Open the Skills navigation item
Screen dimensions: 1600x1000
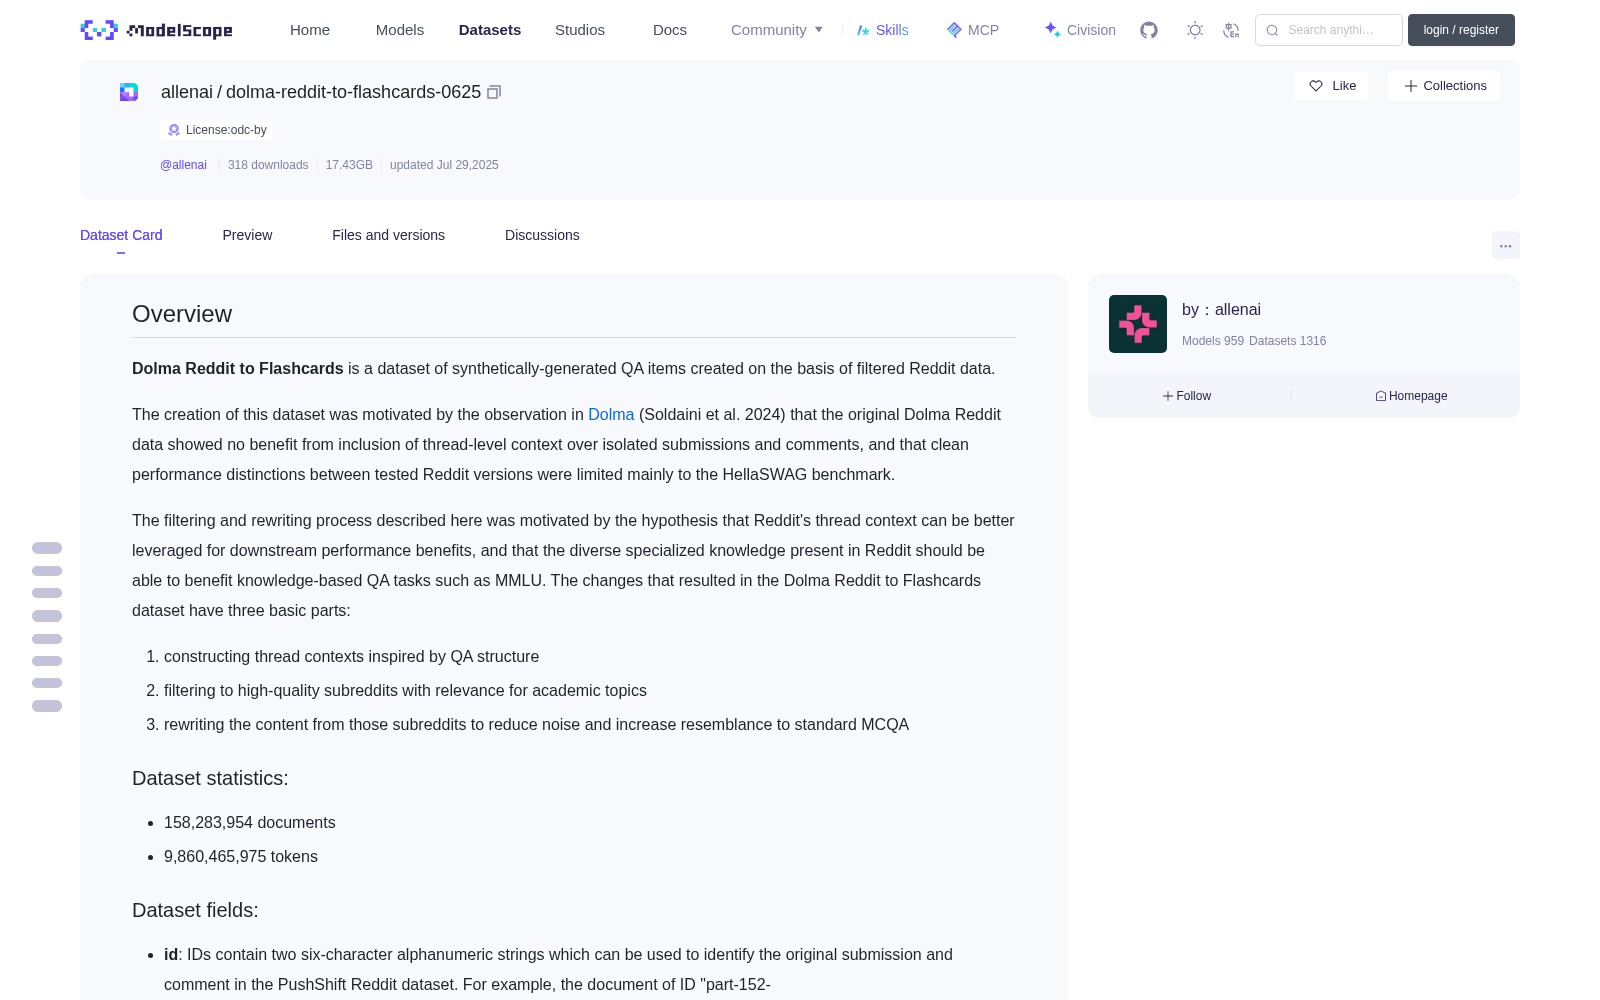tap(883, 30)
